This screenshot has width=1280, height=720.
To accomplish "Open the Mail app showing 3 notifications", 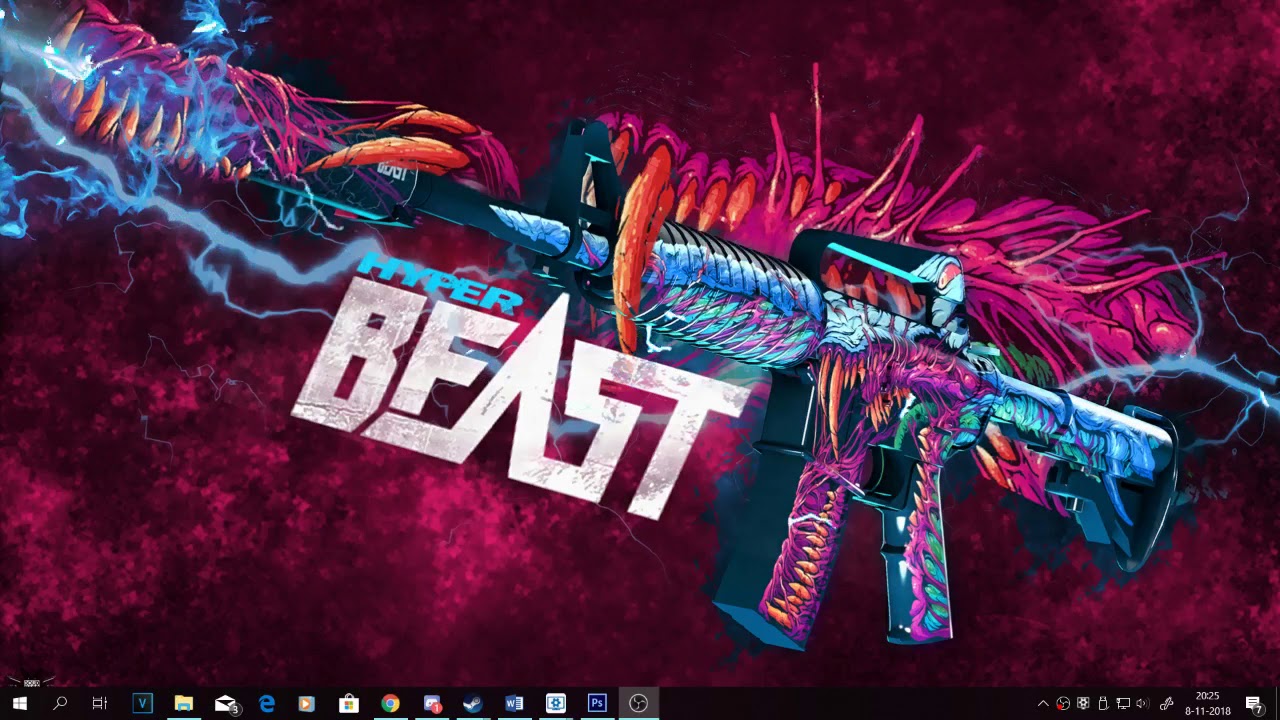I will tap(224, 702).
